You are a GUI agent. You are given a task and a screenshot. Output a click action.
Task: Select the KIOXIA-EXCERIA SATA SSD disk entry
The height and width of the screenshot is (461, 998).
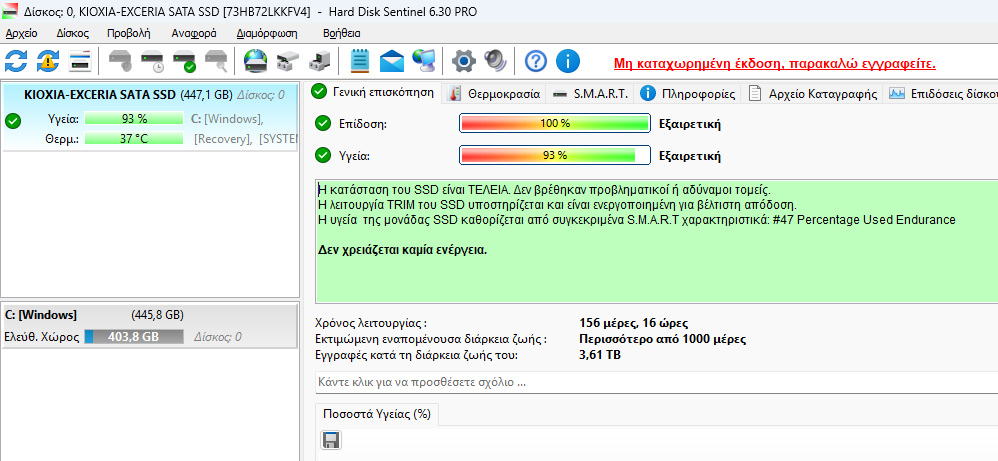pos(150,117)
